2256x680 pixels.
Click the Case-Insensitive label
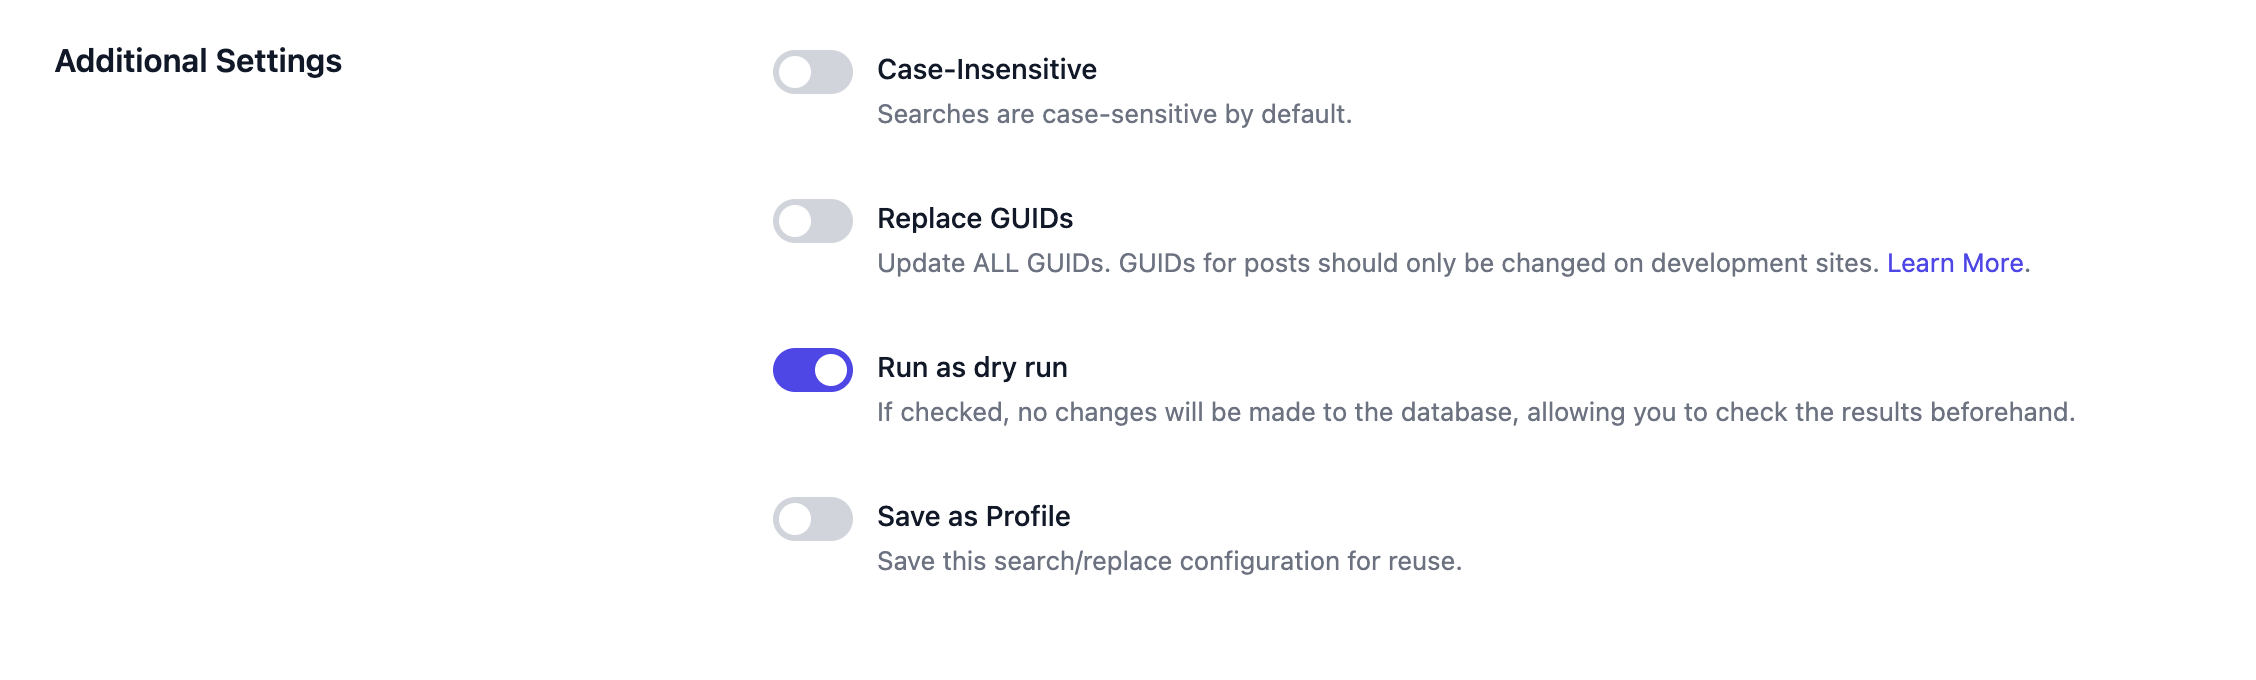986,69
